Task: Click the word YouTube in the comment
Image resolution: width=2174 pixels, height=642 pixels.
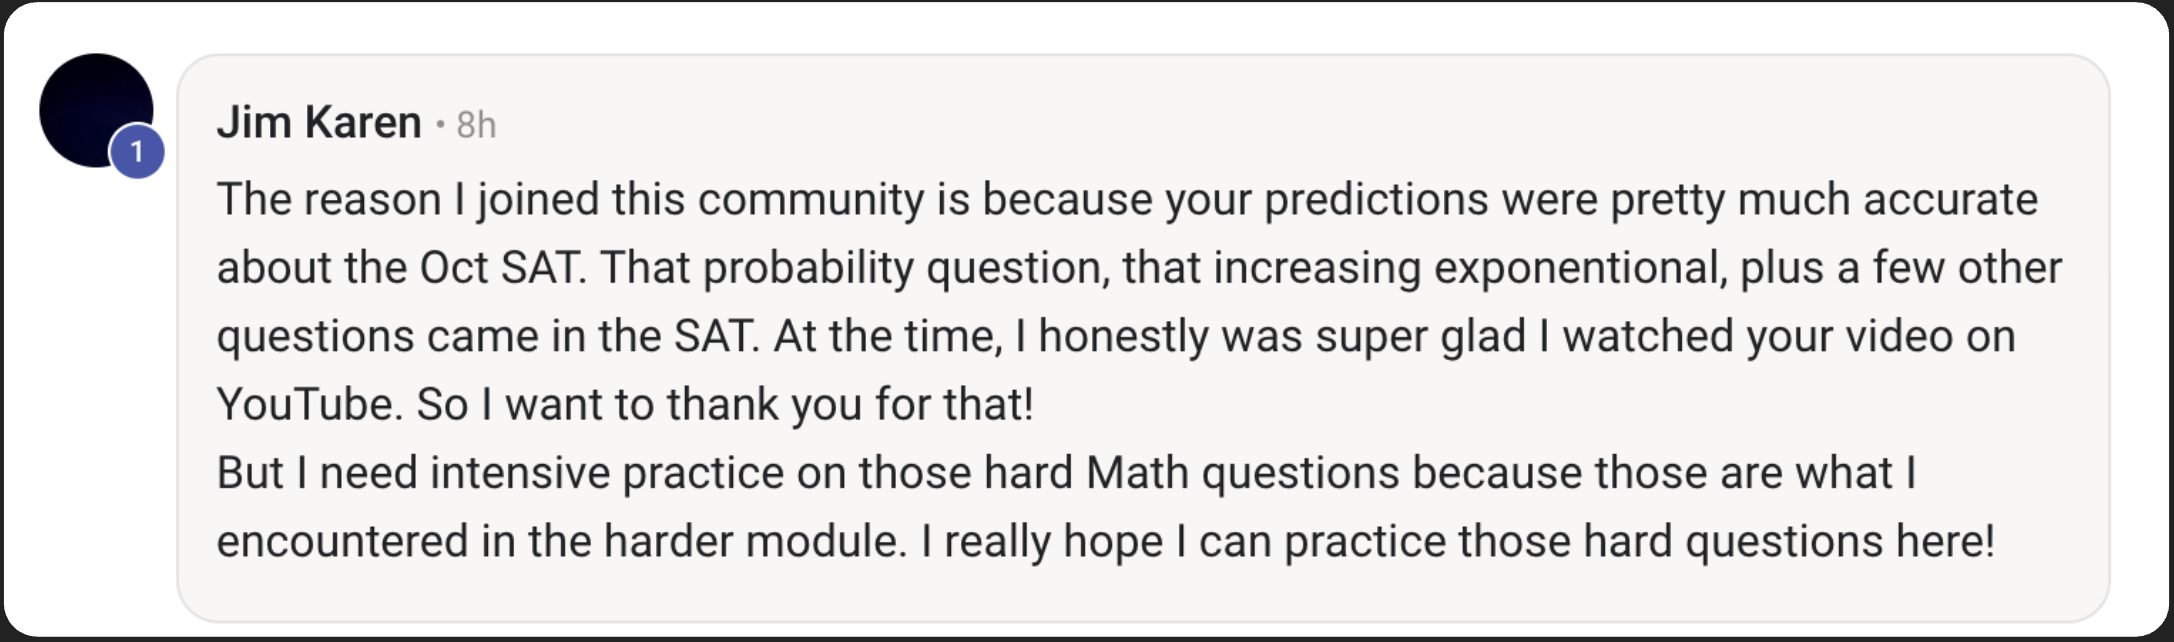Action: pyautogui.click(x=309, y=405)
